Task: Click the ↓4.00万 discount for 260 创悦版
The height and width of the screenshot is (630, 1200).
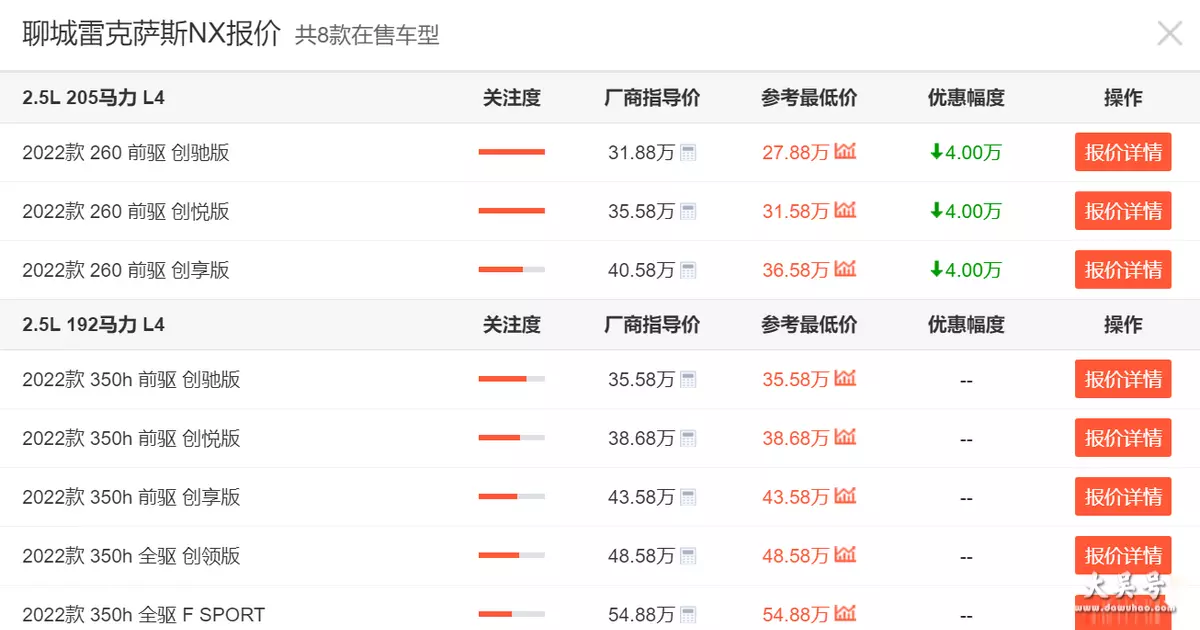Action: [x=966, y=212]
